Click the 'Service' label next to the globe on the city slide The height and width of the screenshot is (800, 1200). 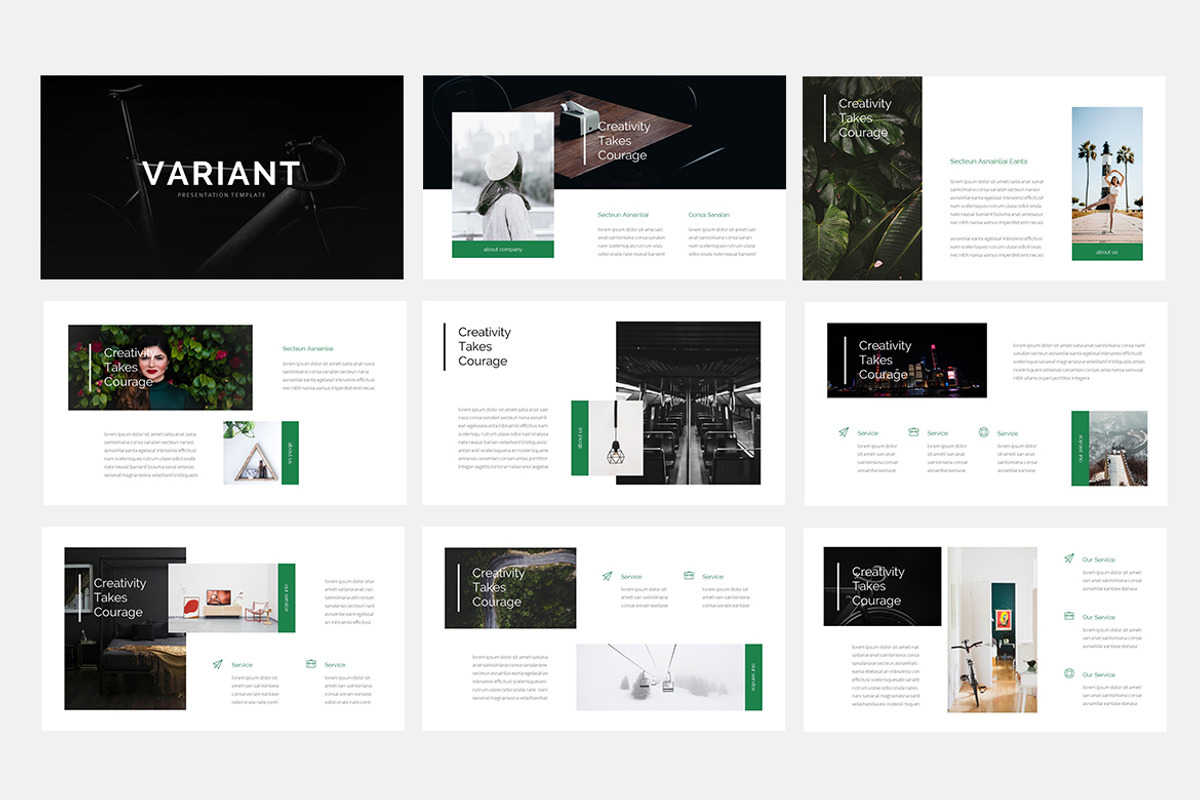coord(1007,433)
